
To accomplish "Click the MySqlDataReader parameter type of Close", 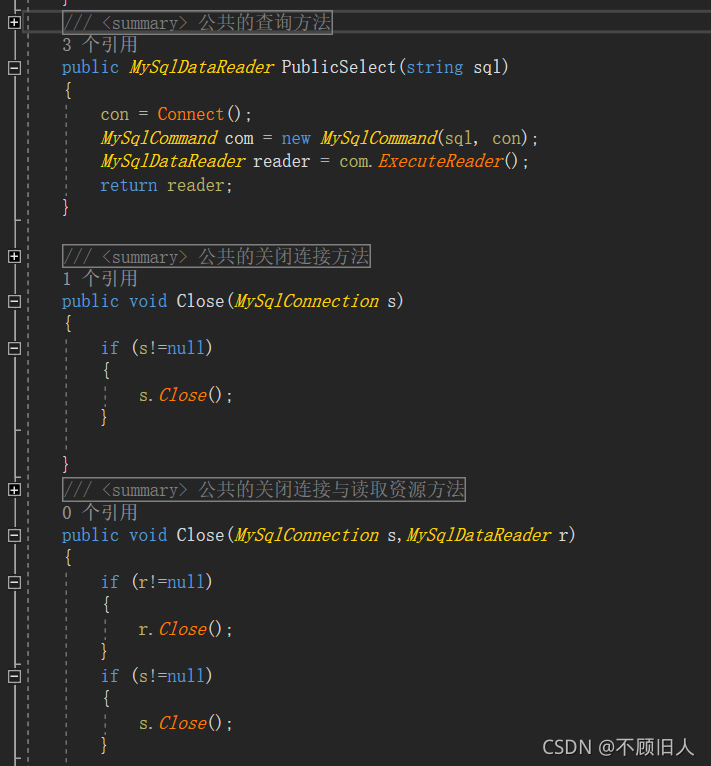I will (x=479, y=535).
